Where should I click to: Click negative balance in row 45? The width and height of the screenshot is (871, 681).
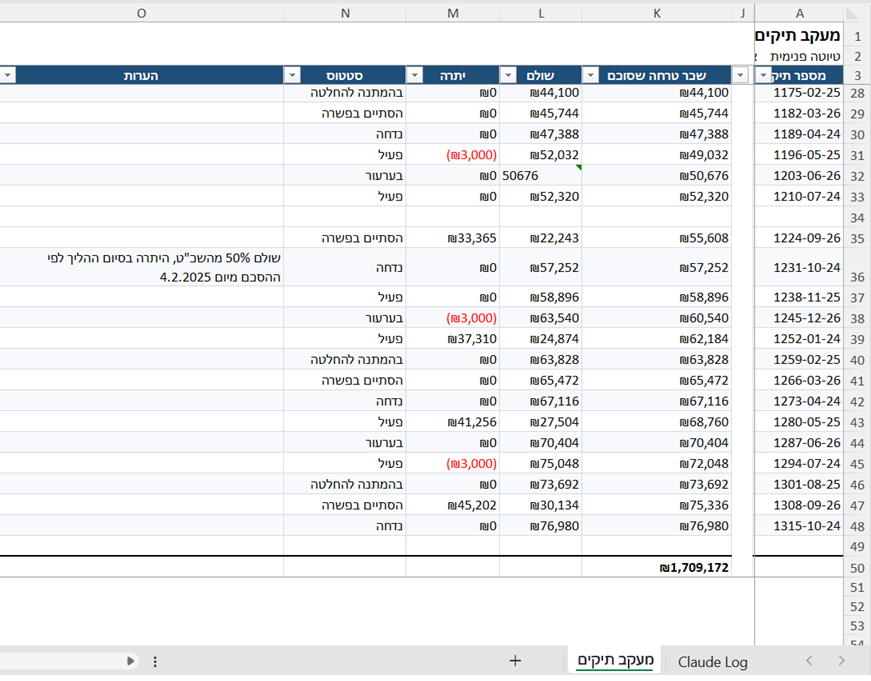click(x=453, y=464)
